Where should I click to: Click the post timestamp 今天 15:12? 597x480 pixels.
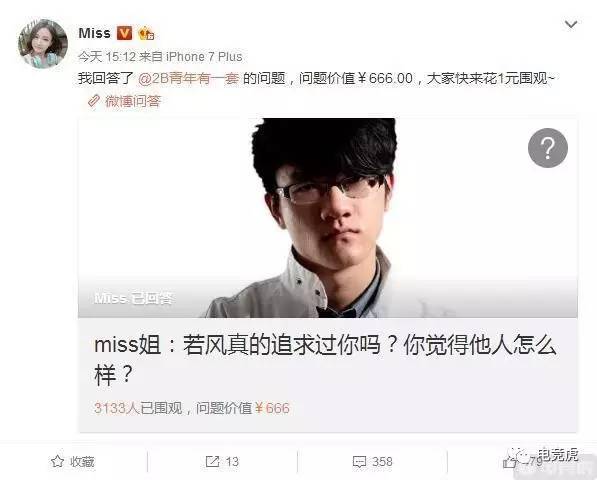pyautogui.click(x=107, y=57)
